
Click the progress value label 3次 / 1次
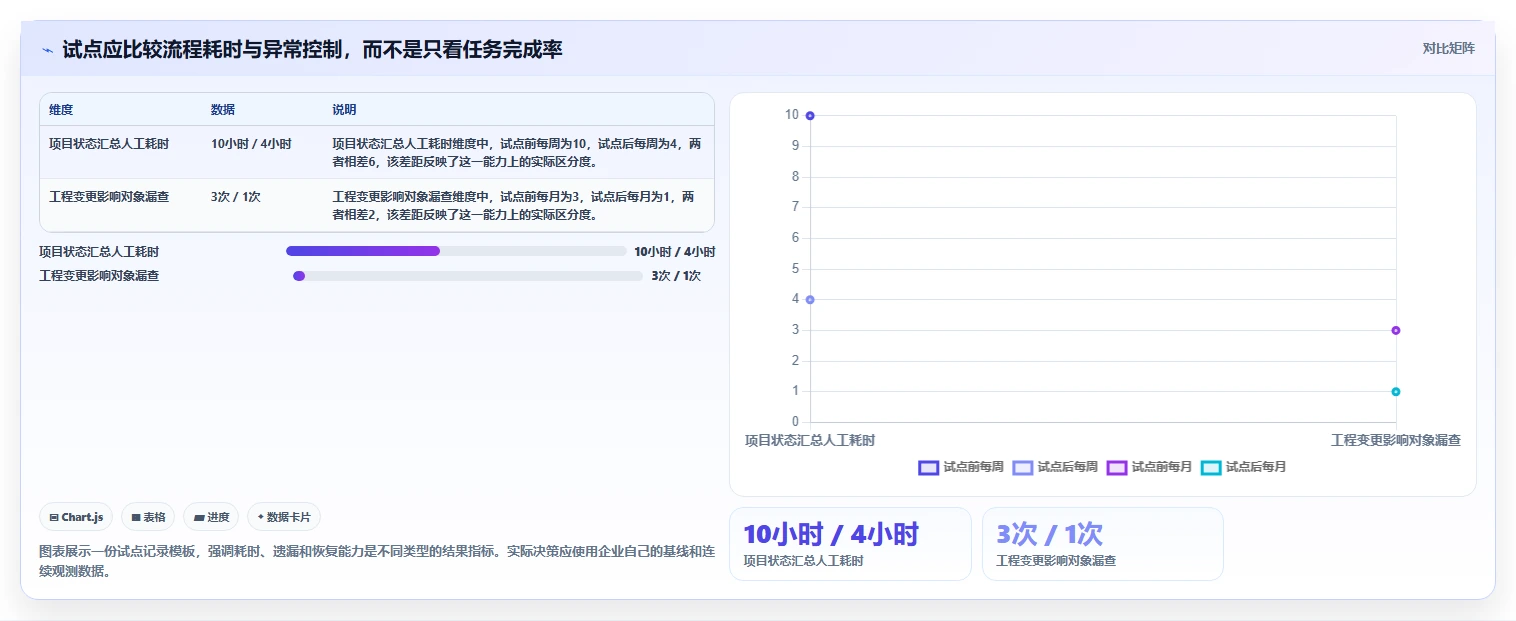click(676, 276)
